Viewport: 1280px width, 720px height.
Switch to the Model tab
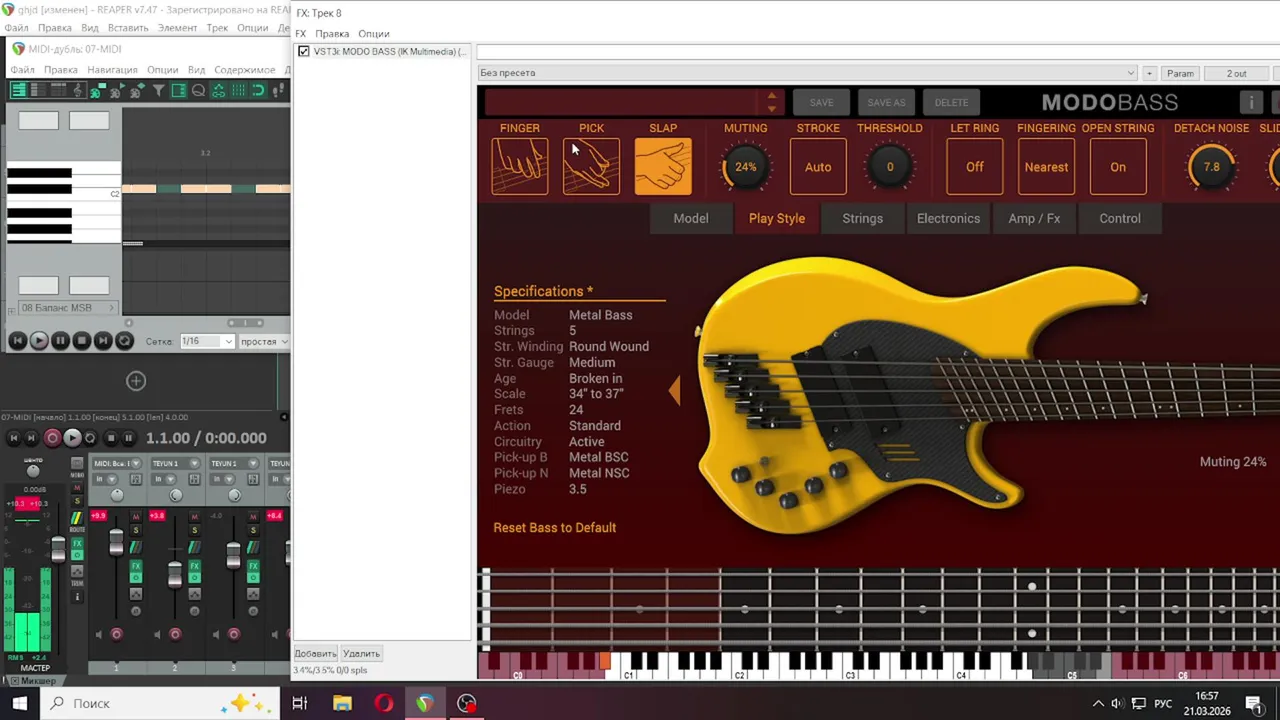point(691,218)
